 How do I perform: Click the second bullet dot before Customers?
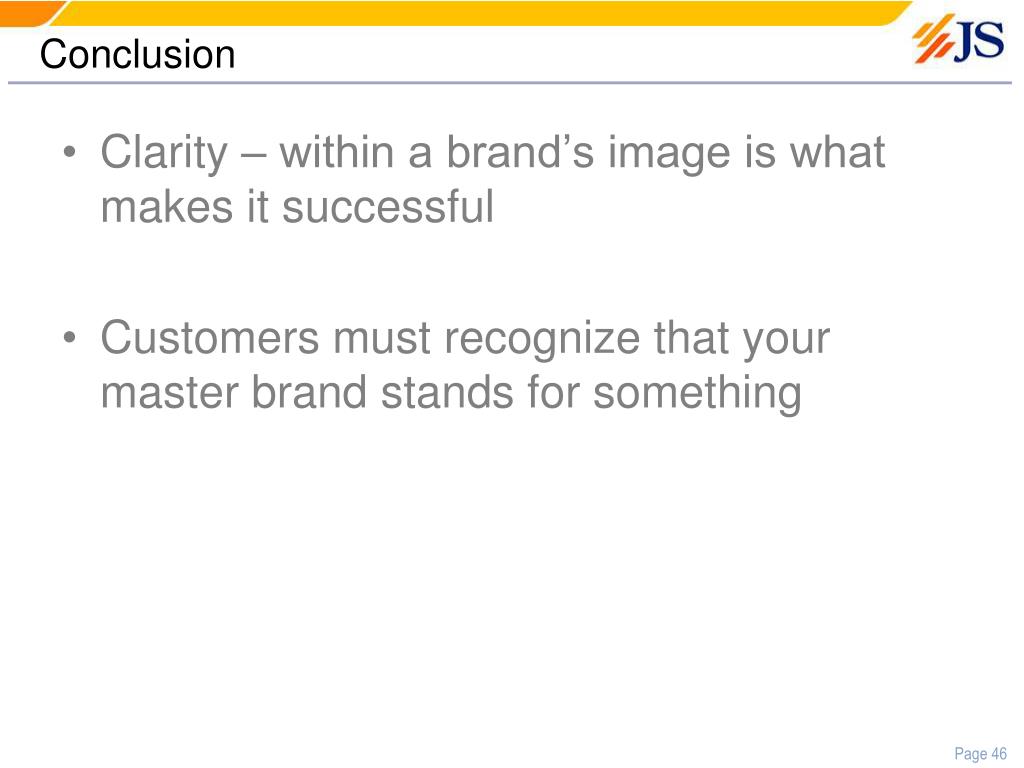click(70, 340)
